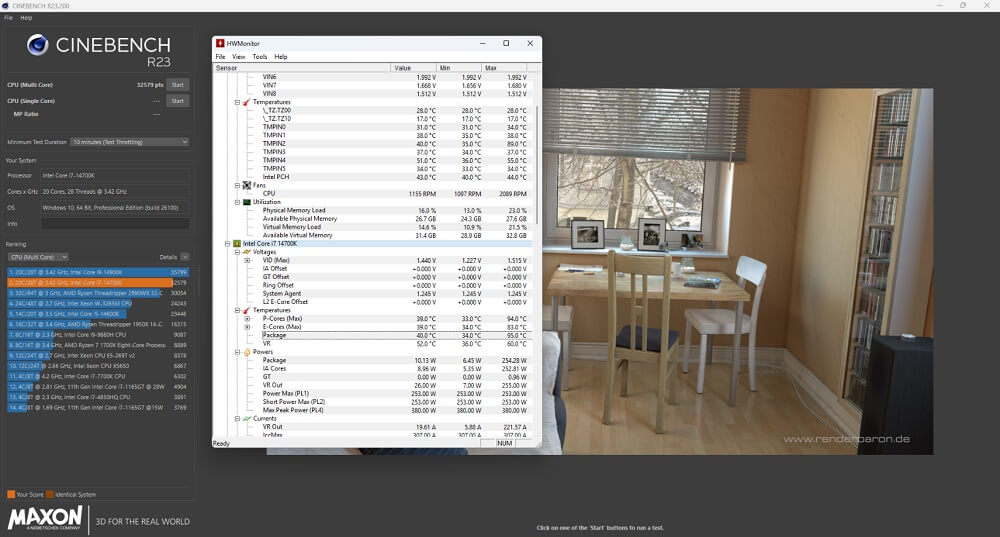Viewport: 1000px width, 537px height.
Task: Click the Powers flame icon
Action: [x=246, y=352]
